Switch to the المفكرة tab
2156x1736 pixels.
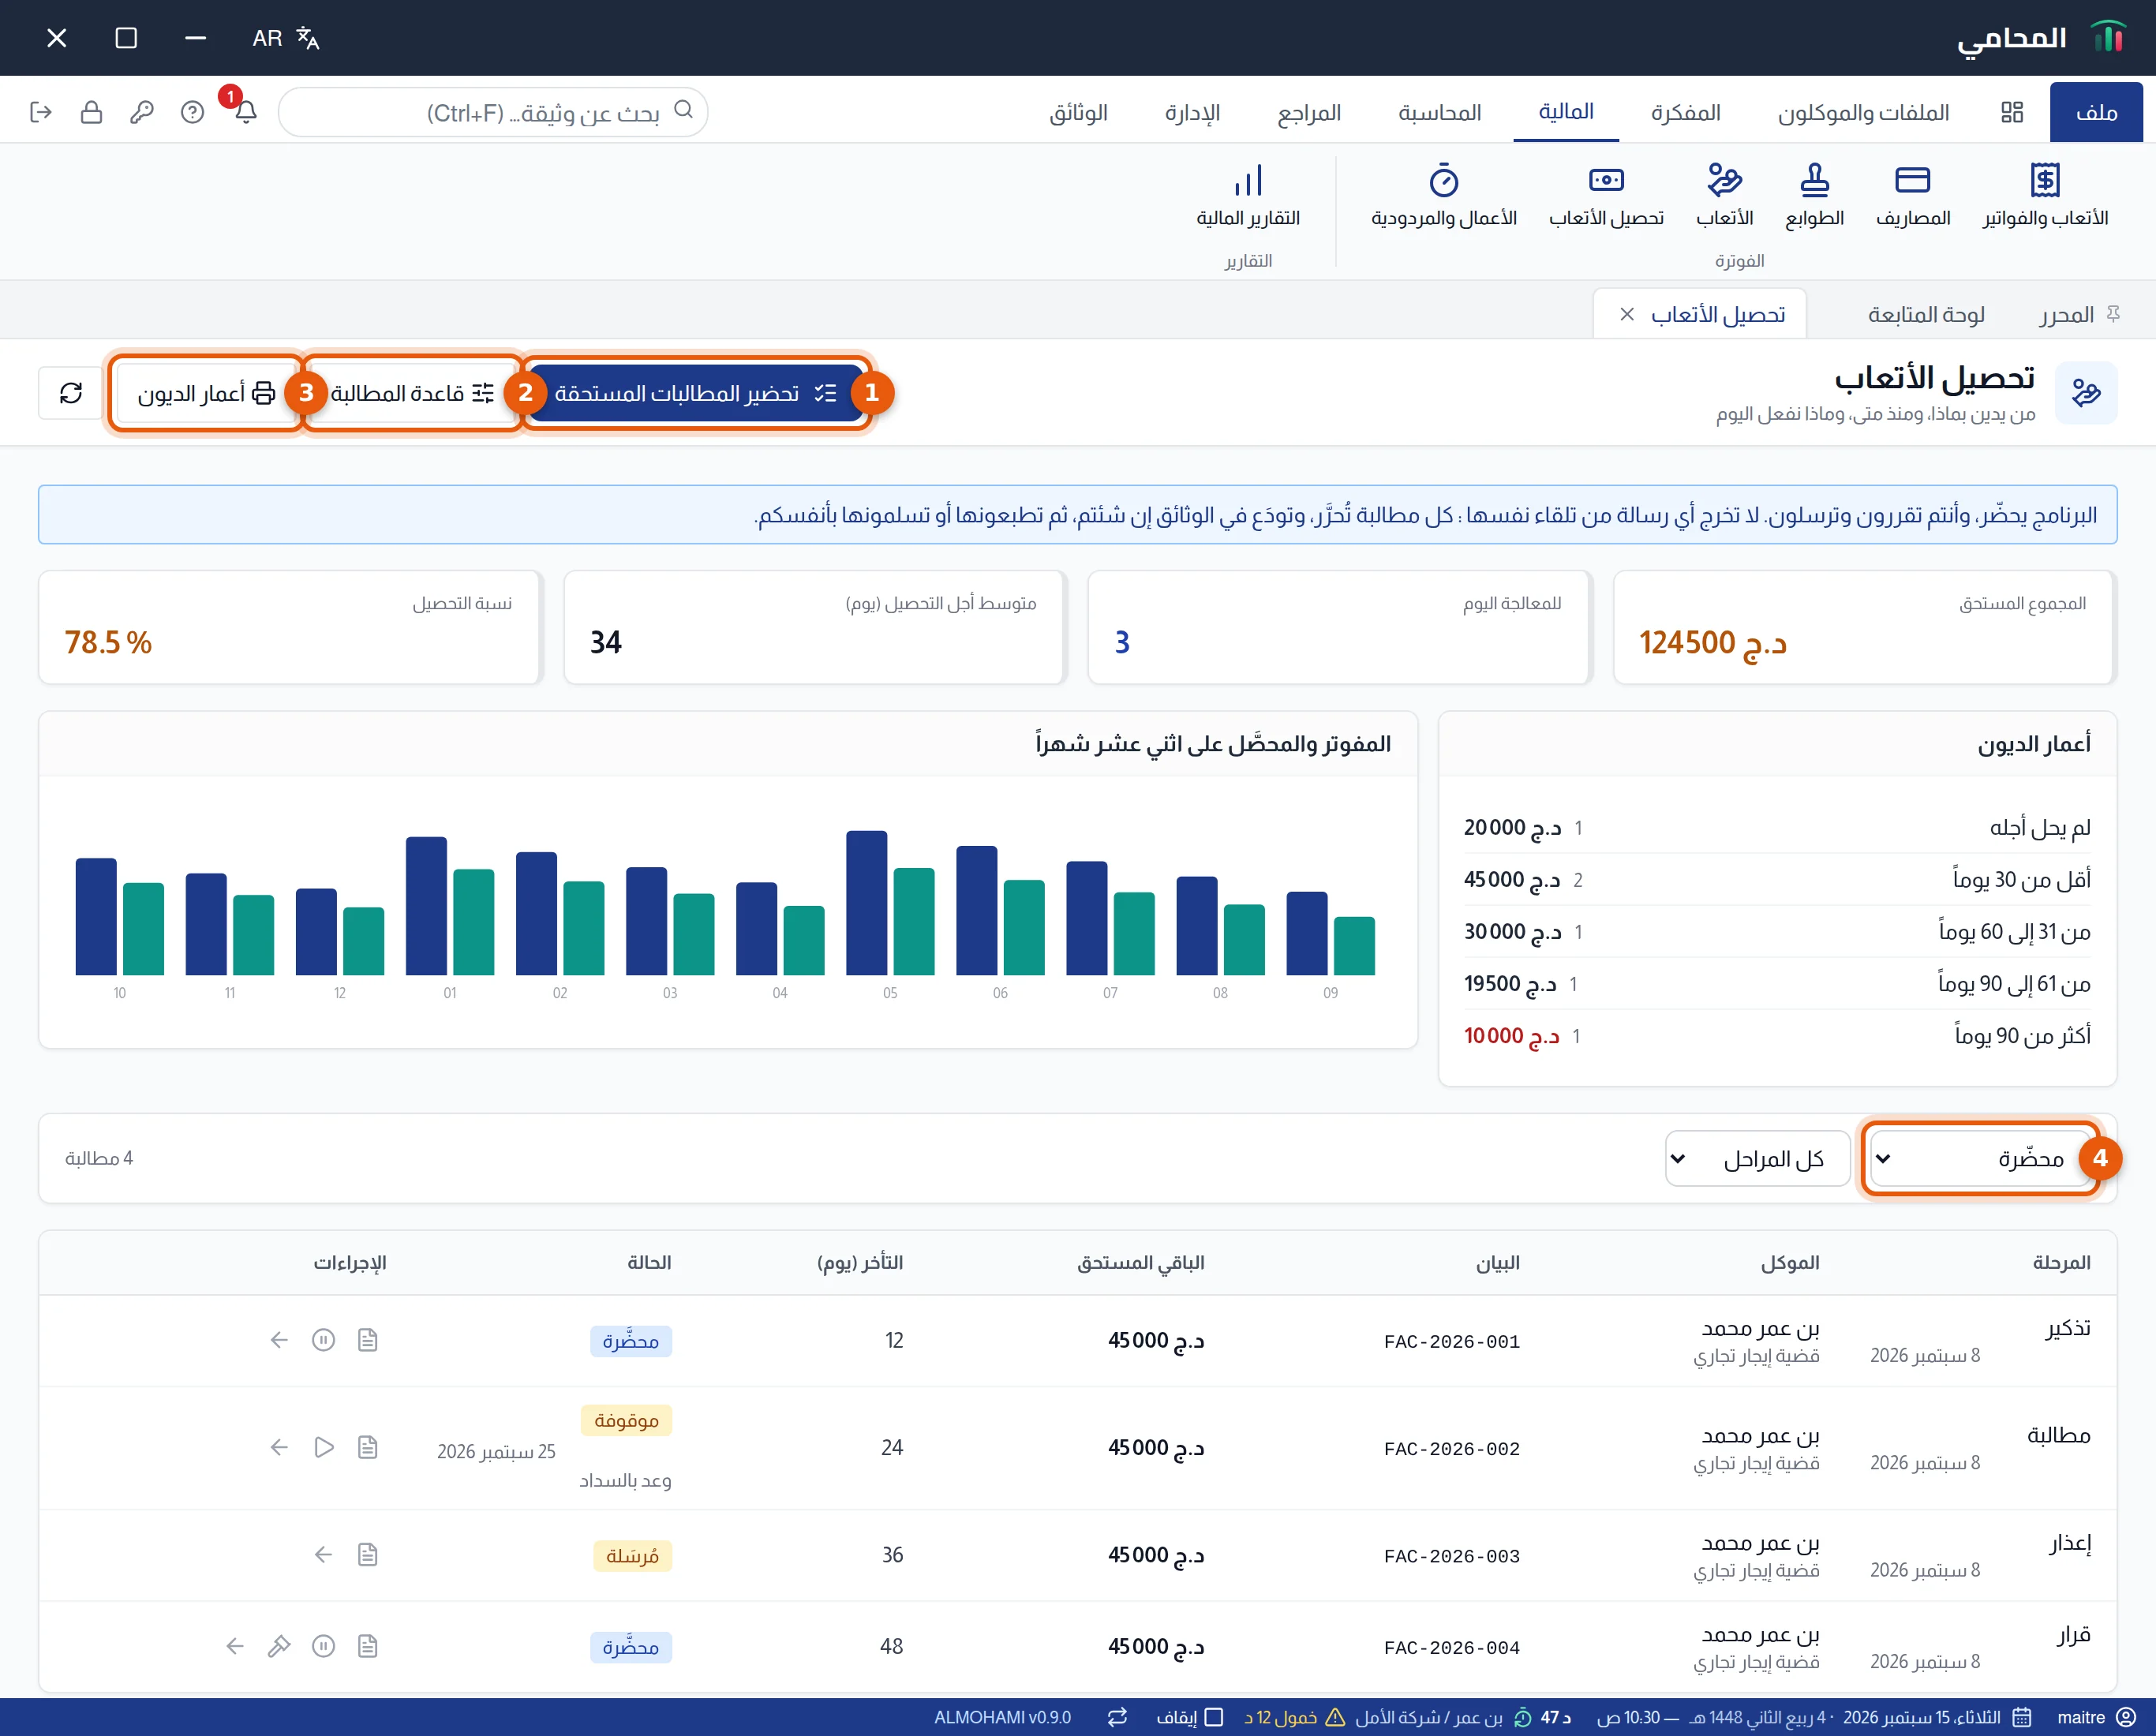click(x=1685, y=112)
